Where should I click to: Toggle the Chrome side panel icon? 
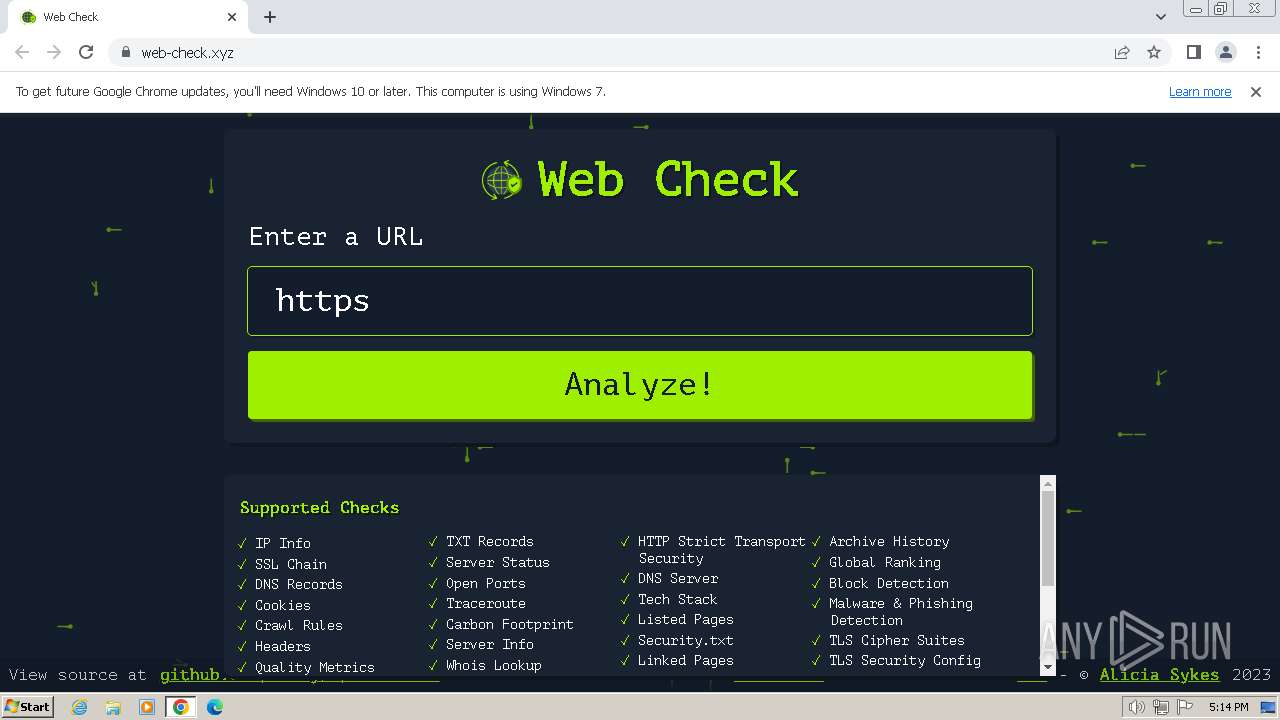tap(1193, 52)
